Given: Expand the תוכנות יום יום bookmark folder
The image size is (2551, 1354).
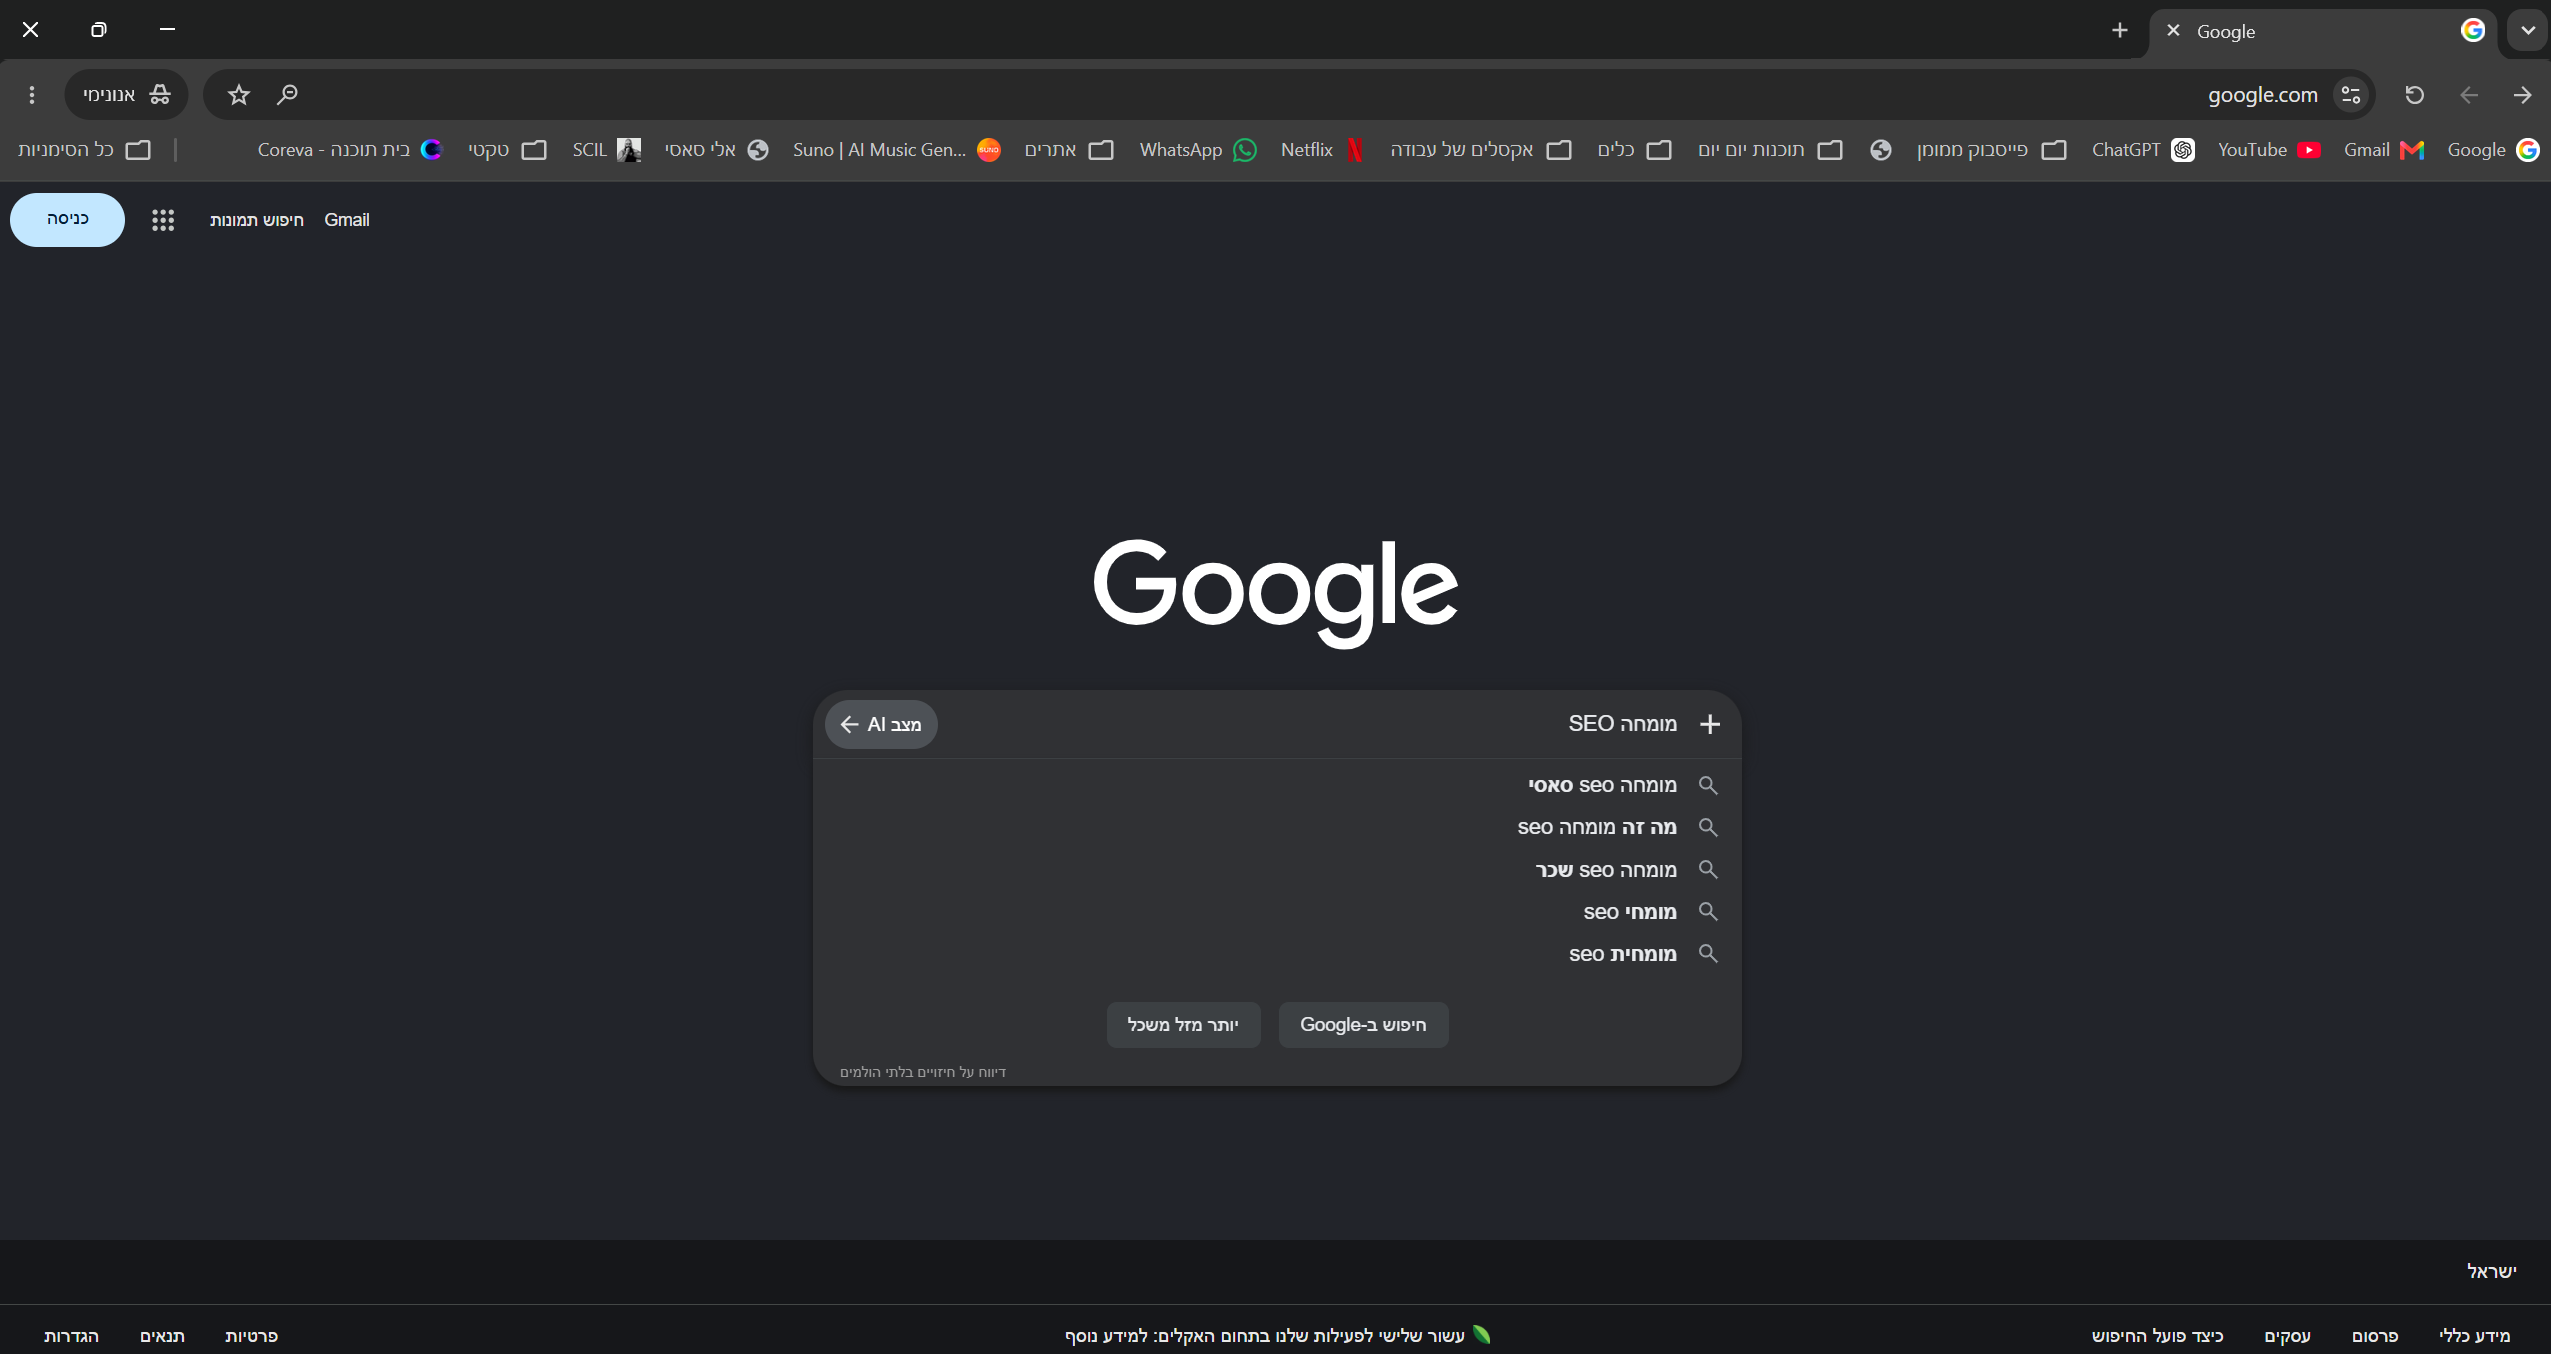Looking at the screenshot, I should click(x=1770, y=150).
